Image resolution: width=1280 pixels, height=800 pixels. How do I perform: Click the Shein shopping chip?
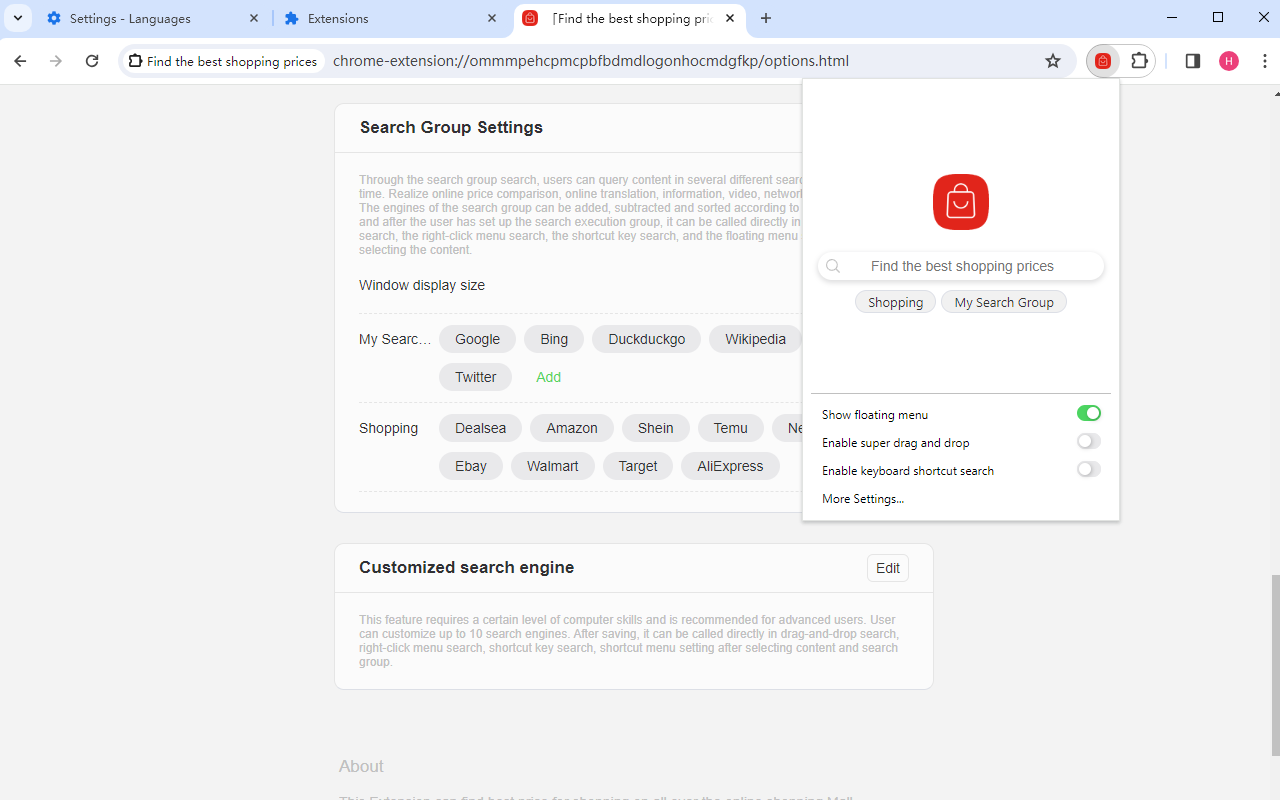click(656, 428)
